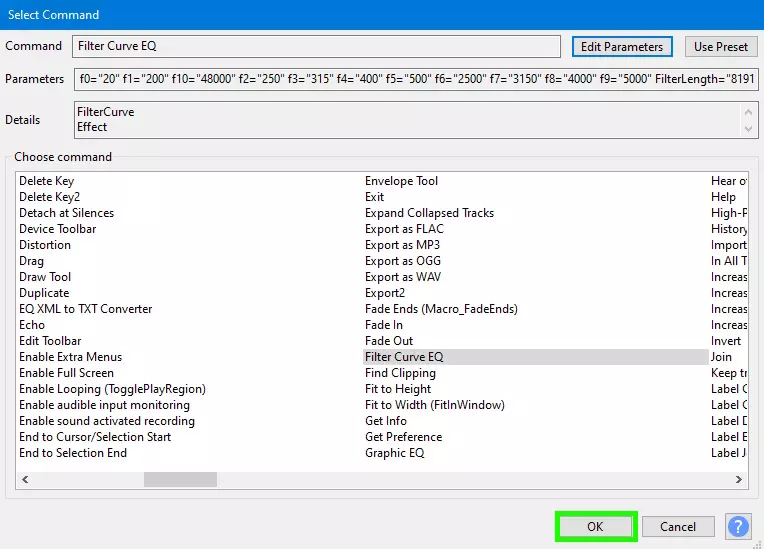
Task: Choose Edit Toolbar in the list
Action: (50, 341)
